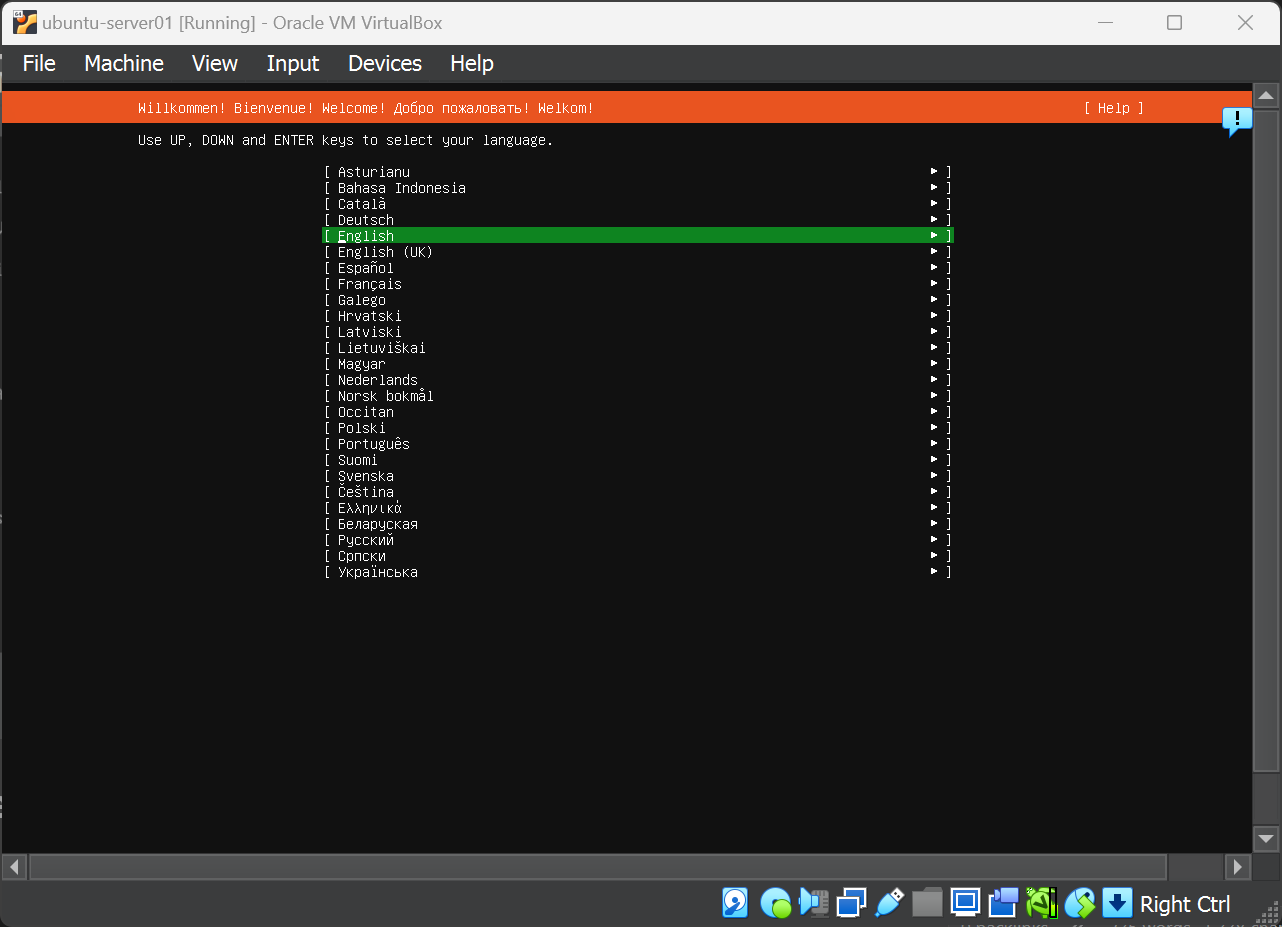Click the recording status icon
The height and width of the screenshot is (927, 1282).
[x=1003, y=903]
